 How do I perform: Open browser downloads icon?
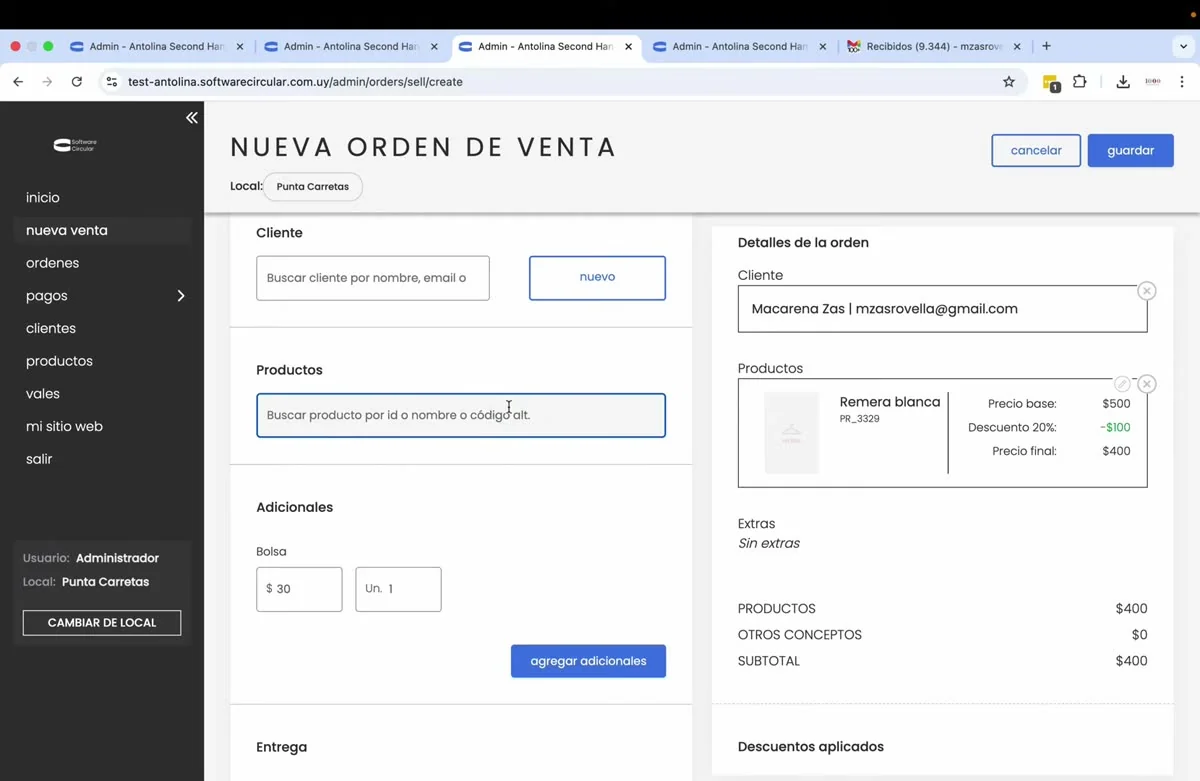1123,82
